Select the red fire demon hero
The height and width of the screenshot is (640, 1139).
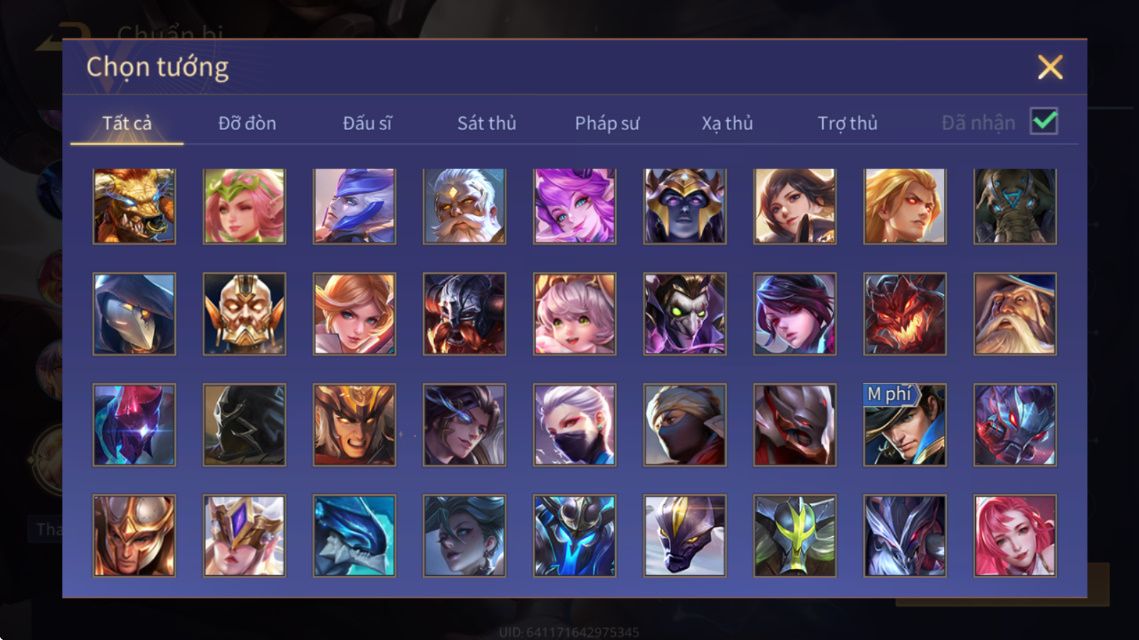tap(904, 314)
